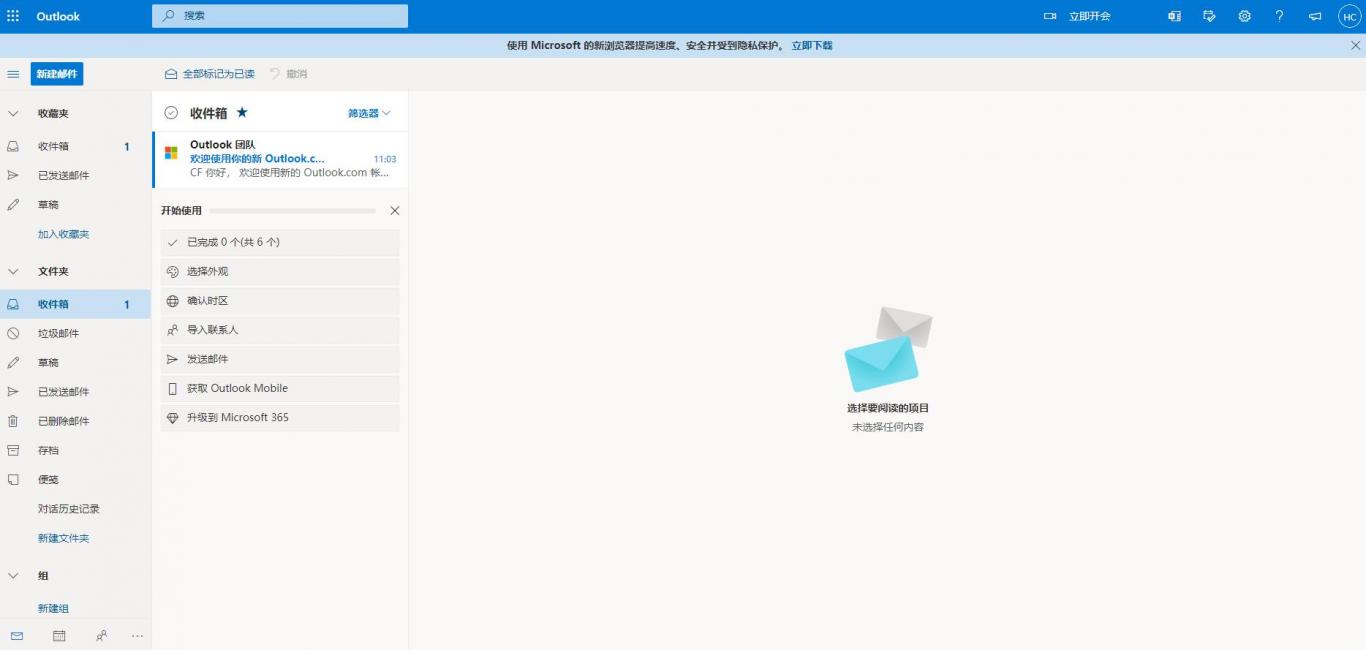The image size is (1366, 650).
Task: Open the more apps ellipsis at bottom
Action: pyautogui.click(x=137, y=635)
